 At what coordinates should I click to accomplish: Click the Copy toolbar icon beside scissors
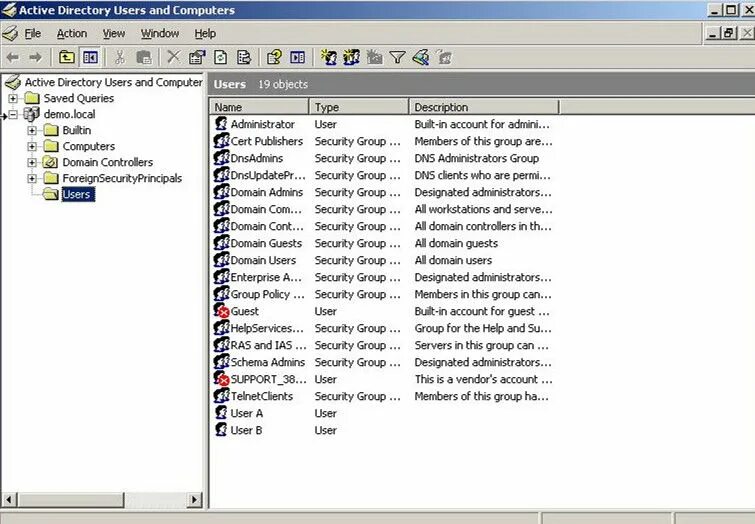click(x=143, y=58)
